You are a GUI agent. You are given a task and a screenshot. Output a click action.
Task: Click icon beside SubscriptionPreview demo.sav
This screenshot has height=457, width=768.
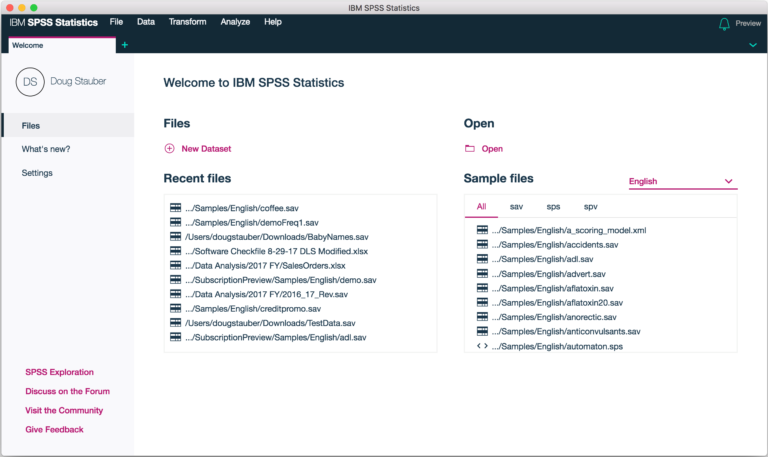(175, 280)
